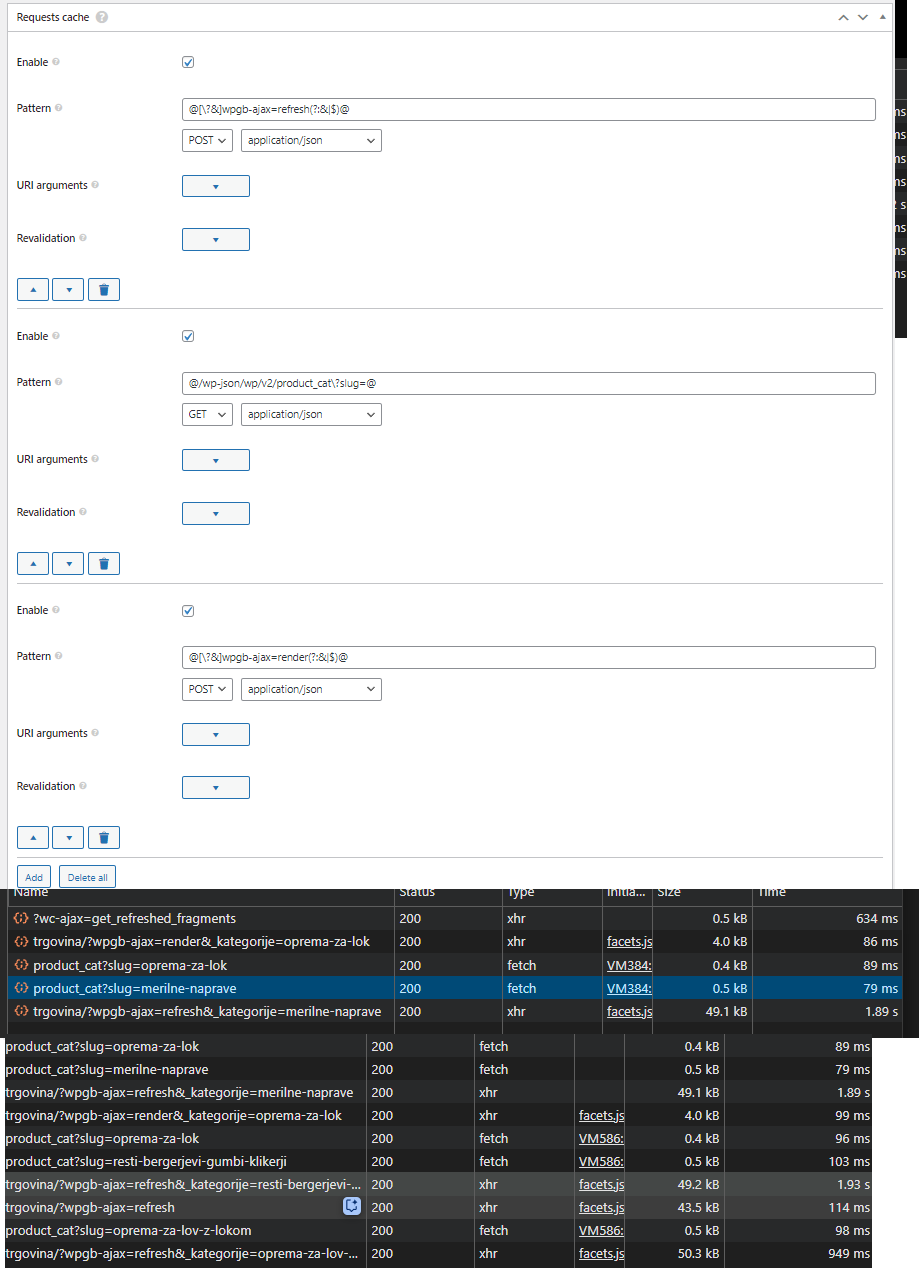Move the wpgb-ajax=render rule up
The image size is (919, 1272).
tap(33, 838)
